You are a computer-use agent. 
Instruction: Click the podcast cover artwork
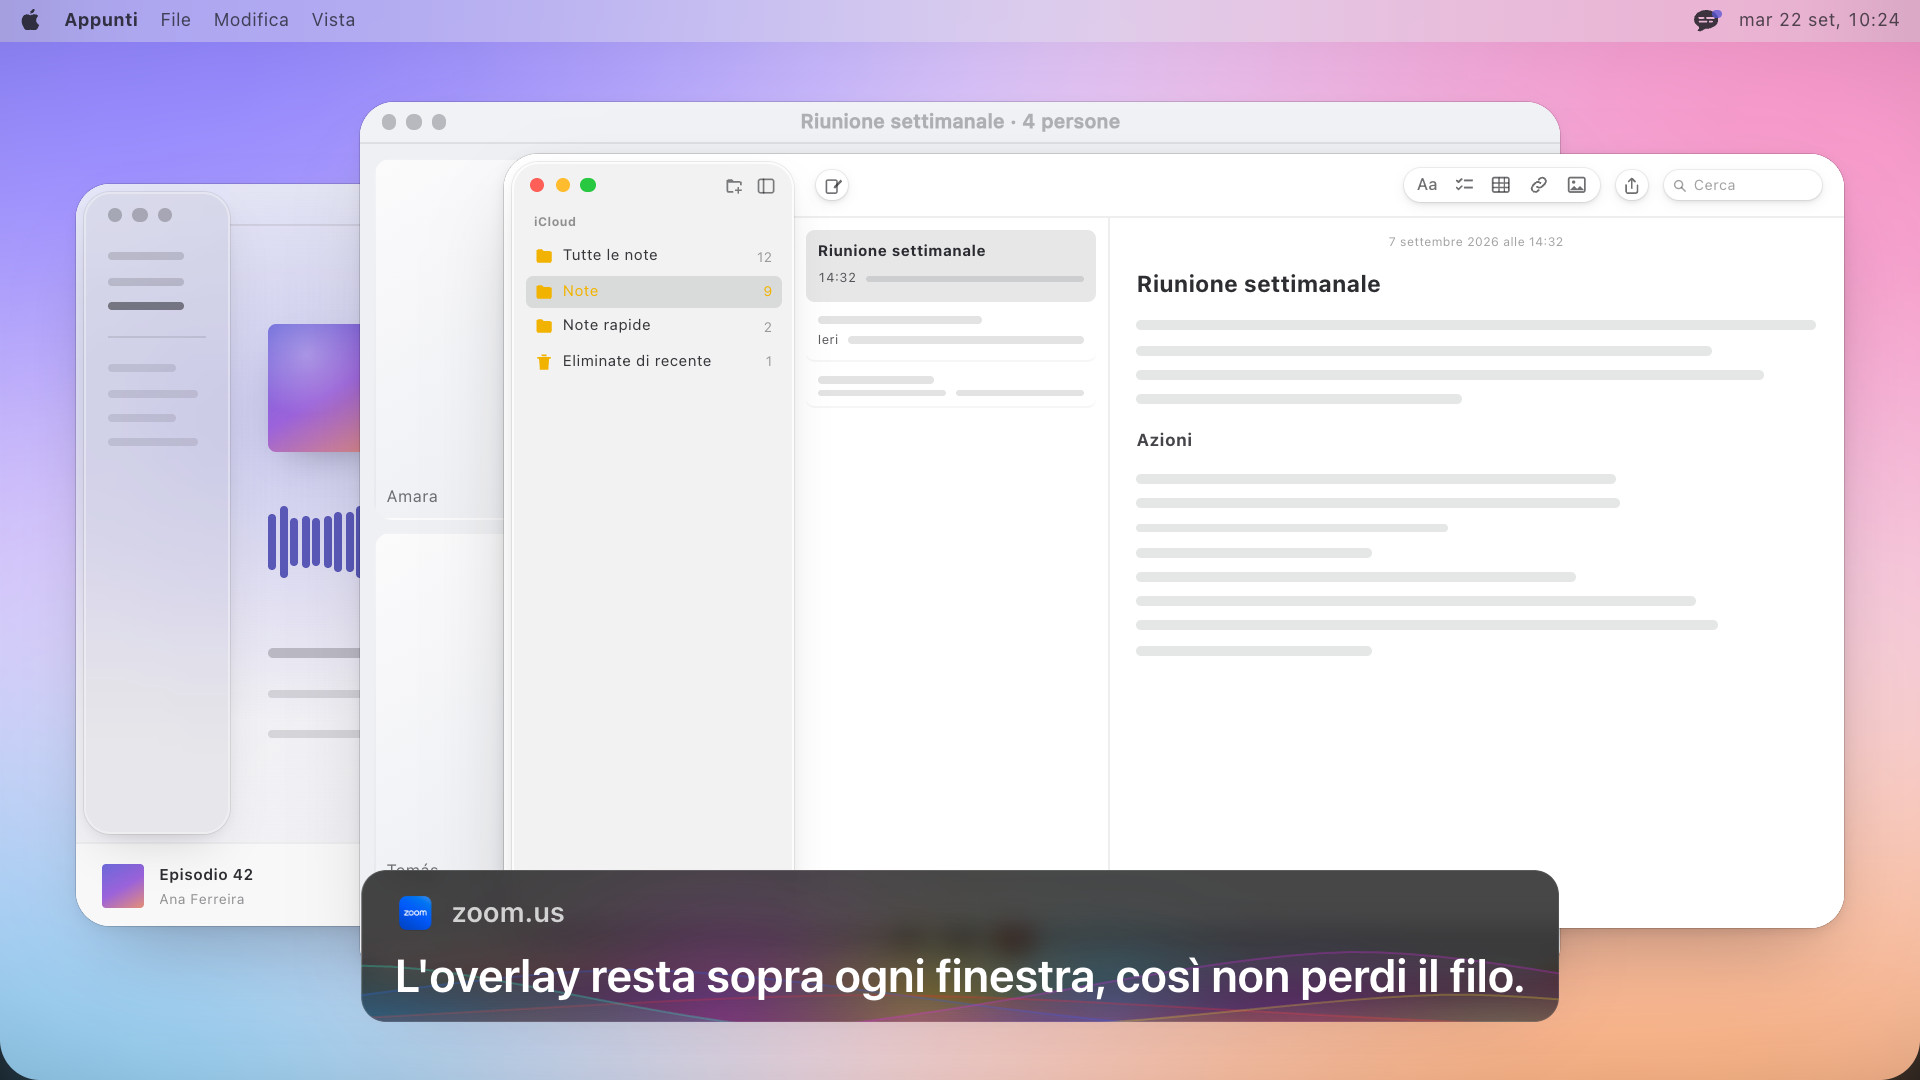(x=314, y=388)
